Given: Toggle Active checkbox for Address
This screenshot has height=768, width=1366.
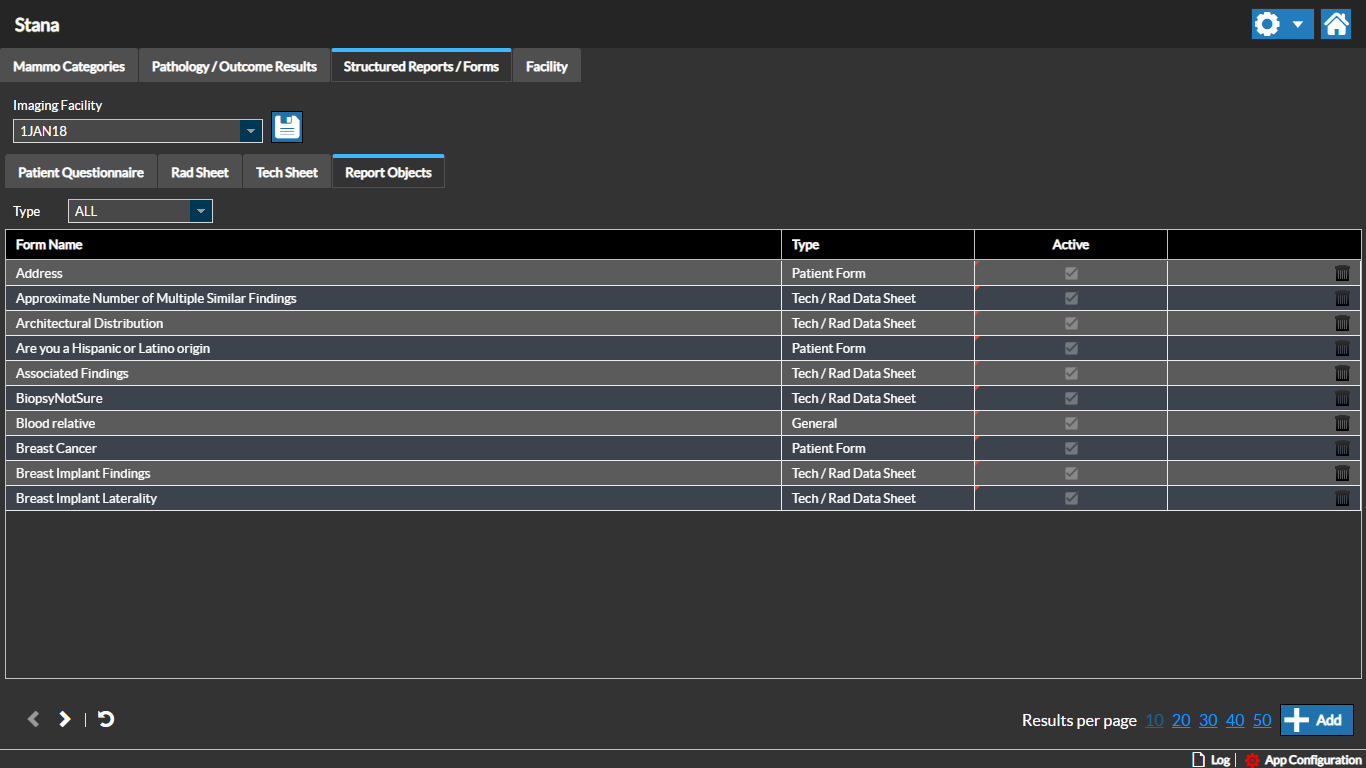Looking at the screenshot, I should (x=1071, y=273).
